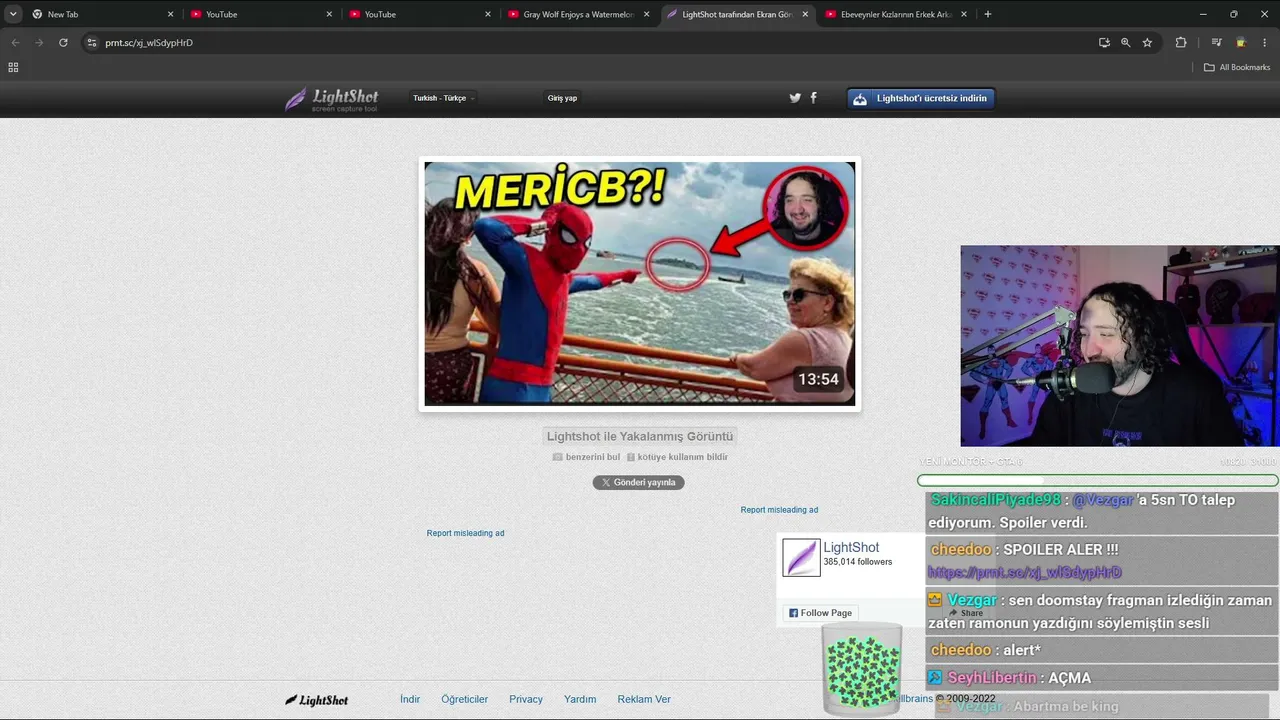Open the Extensions puzzle icon
Screen dimensions: 1280x720
coord(1181,43)
